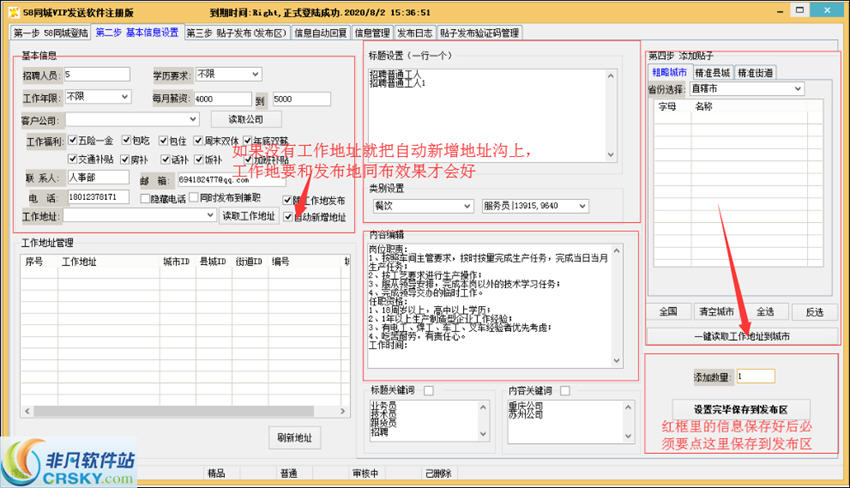The height and width of the screenshot is (488, 850).
Task: Click right arrow of address table scrollbar
Action: [342, 411]
